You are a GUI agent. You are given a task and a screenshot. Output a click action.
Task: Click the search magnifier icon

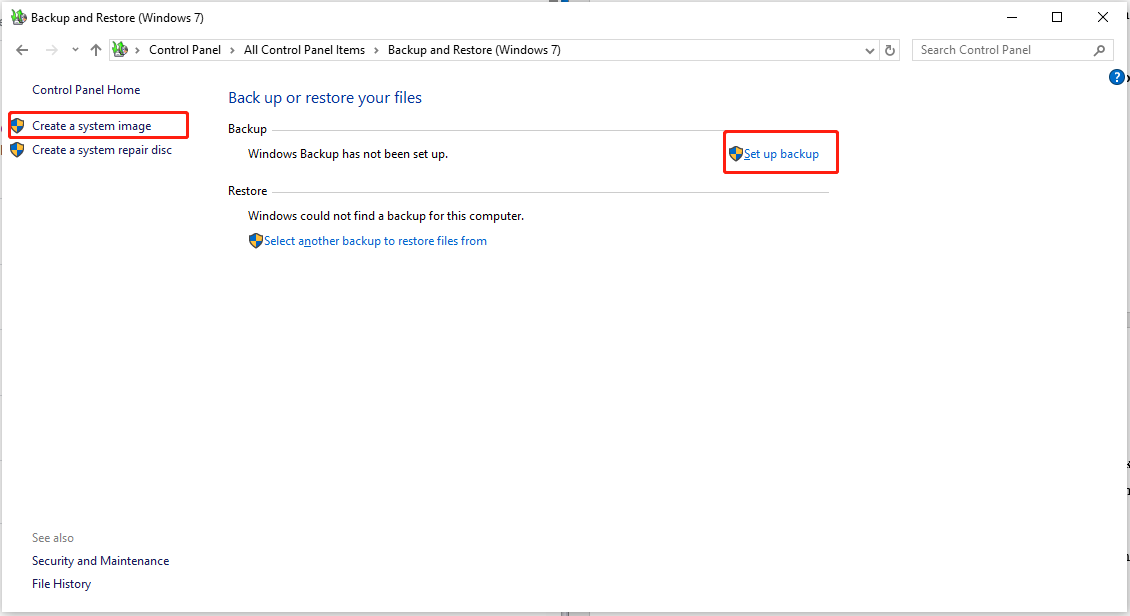pyautogui.click(x=1099, y=49)
